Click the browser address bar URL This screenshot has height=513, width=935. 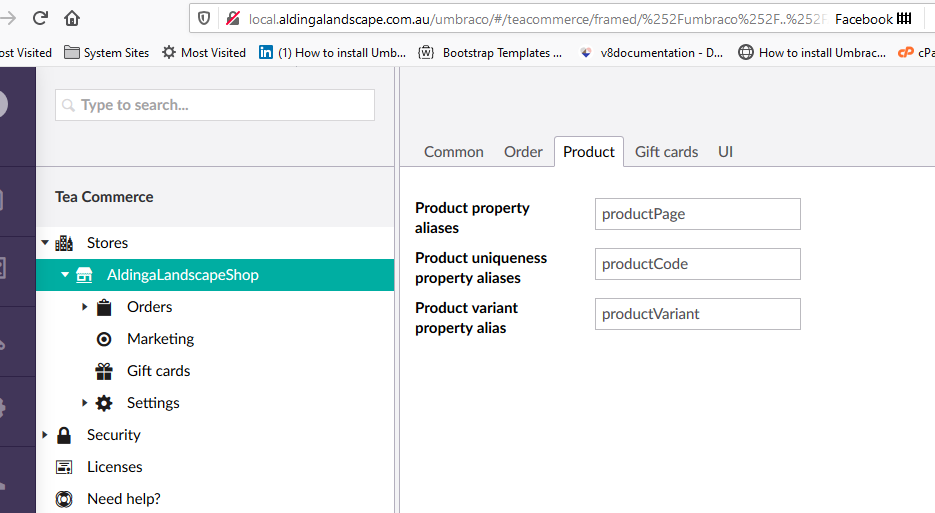pos(537,19)
